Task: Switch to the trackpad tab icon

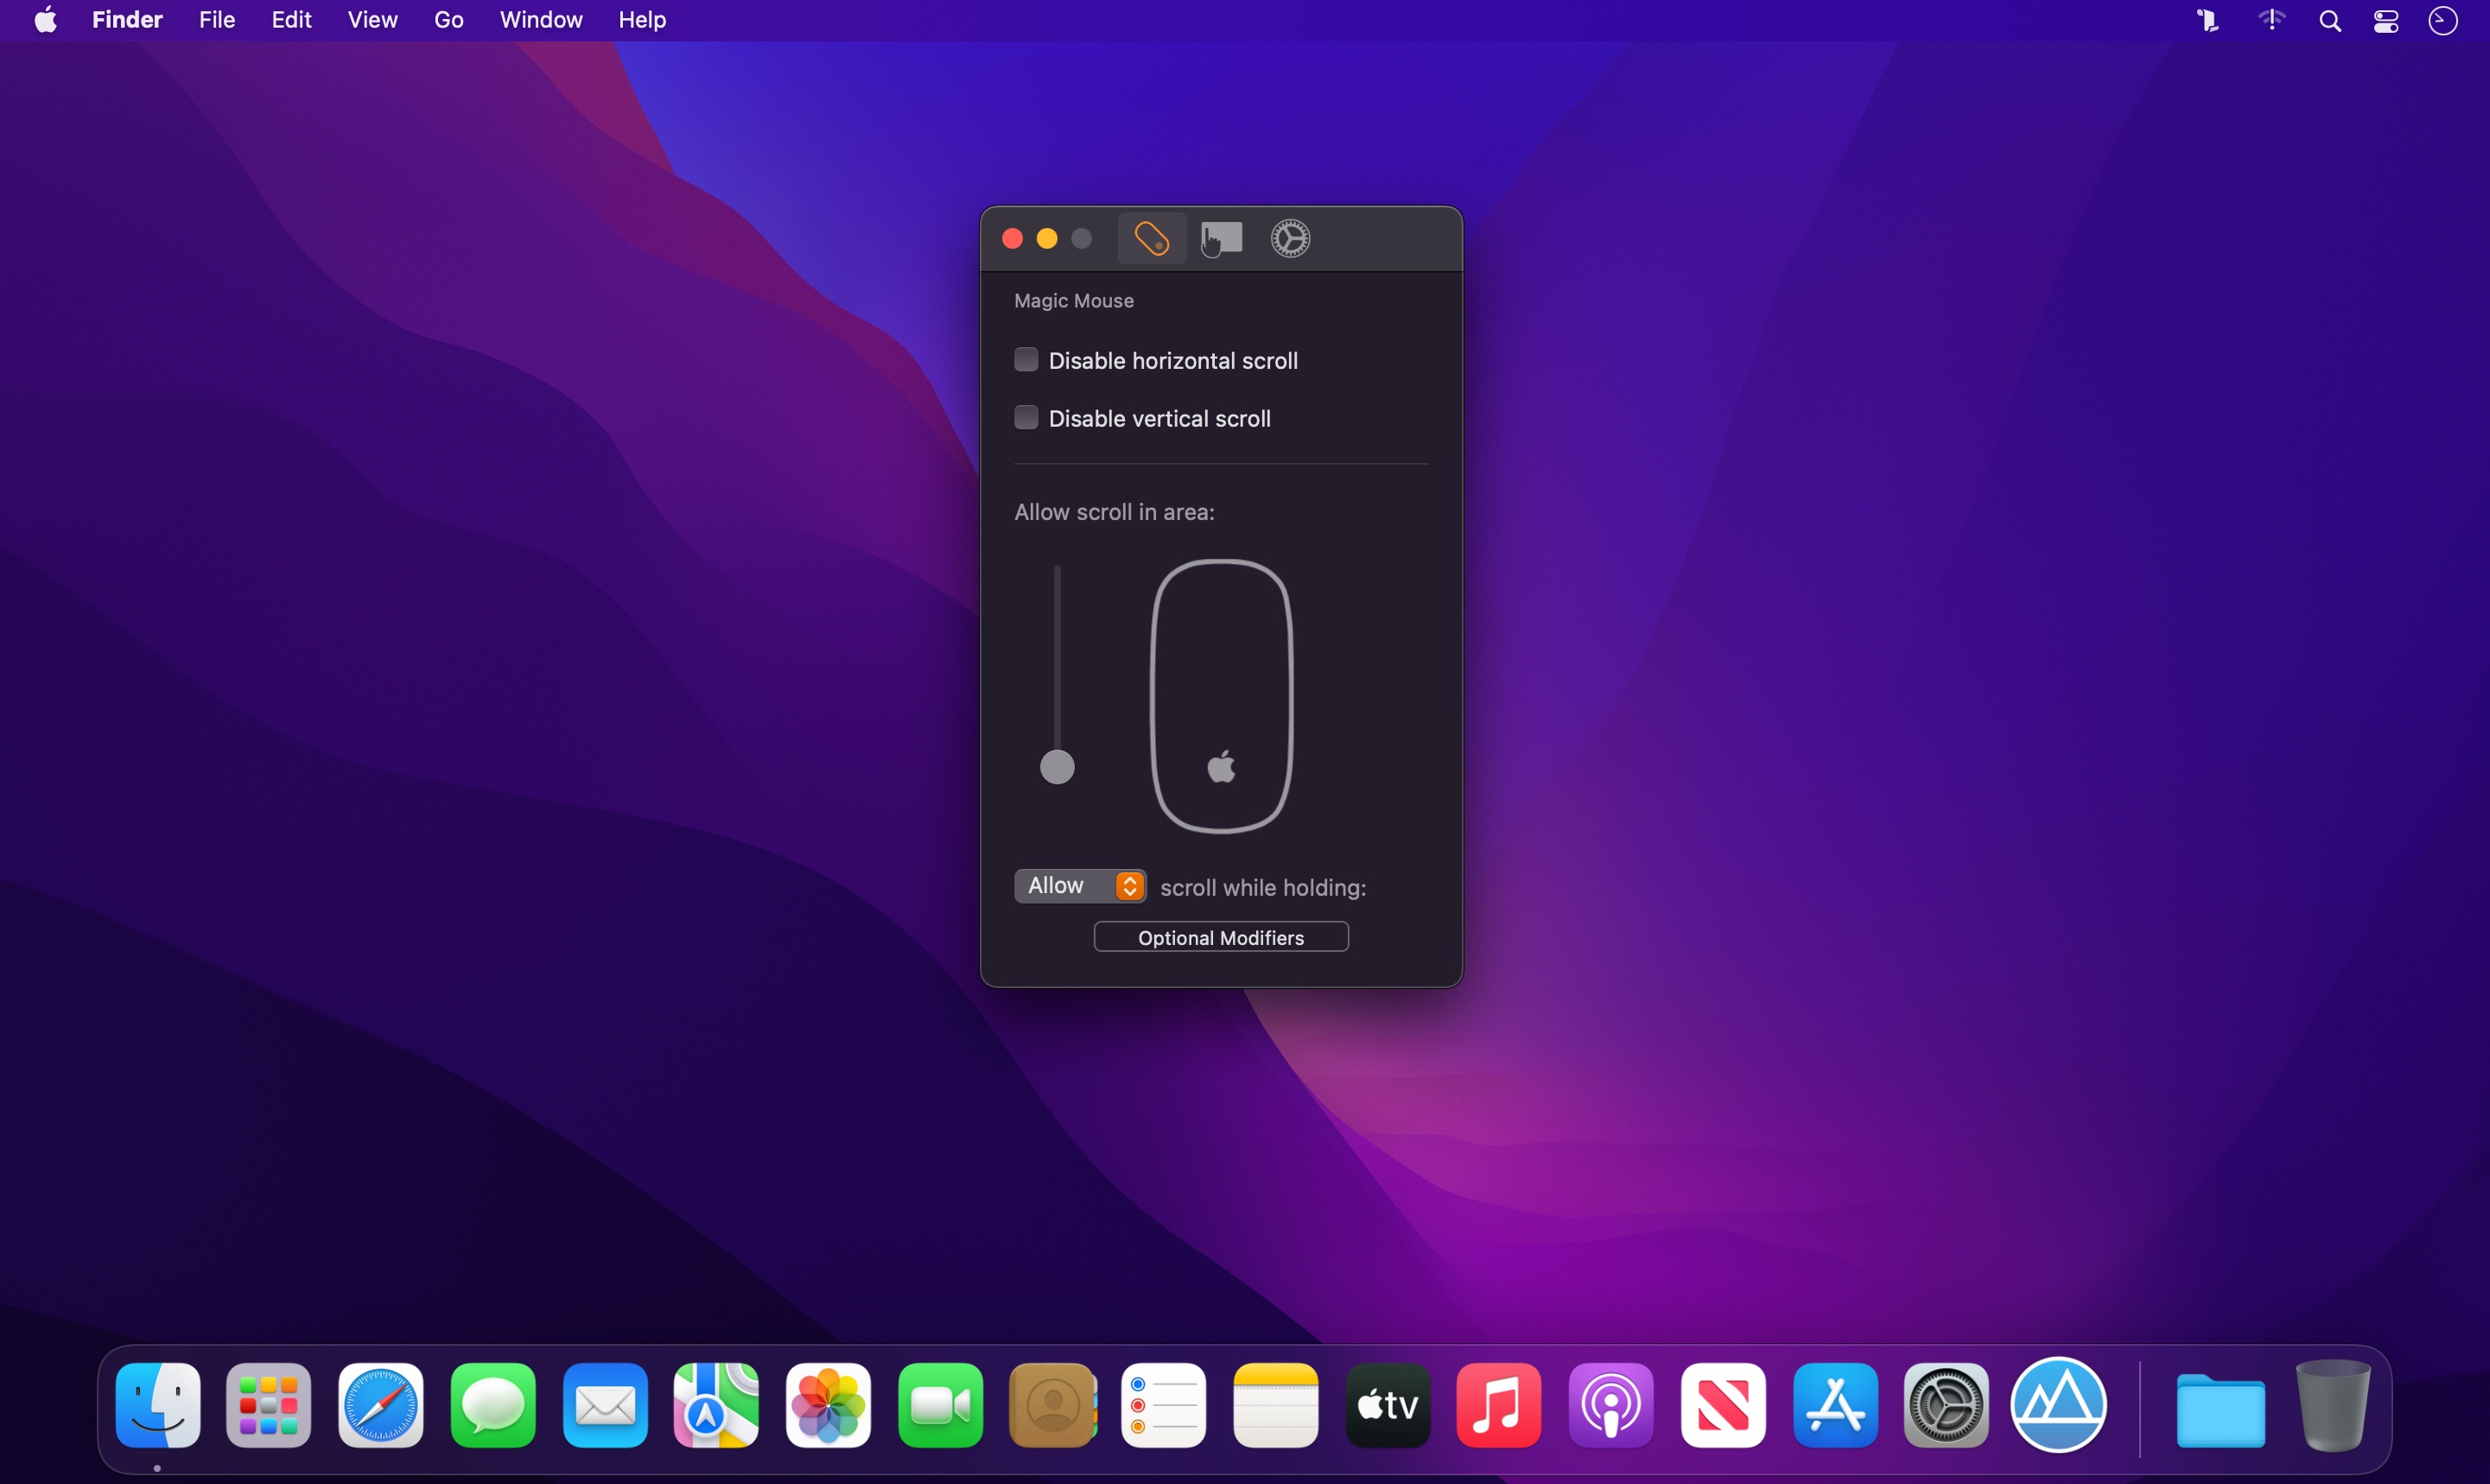Action: tap(1221, 239)
